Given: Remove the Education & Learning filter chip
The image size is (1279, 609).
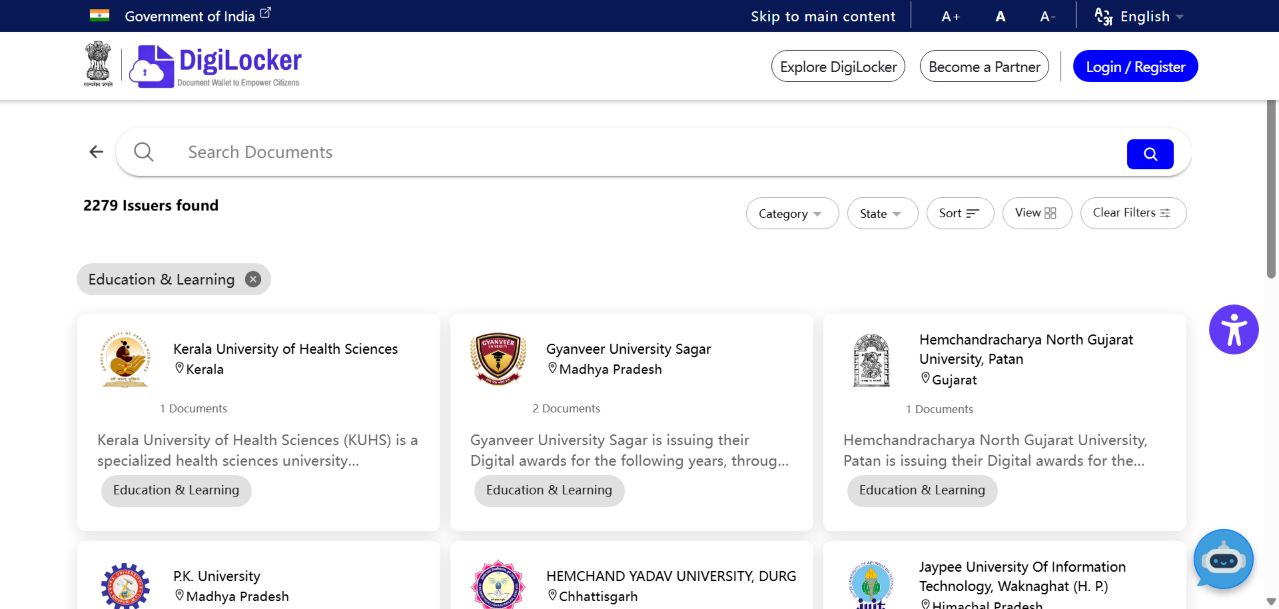Looking at the screenshot, I should [x=253, y=279].
